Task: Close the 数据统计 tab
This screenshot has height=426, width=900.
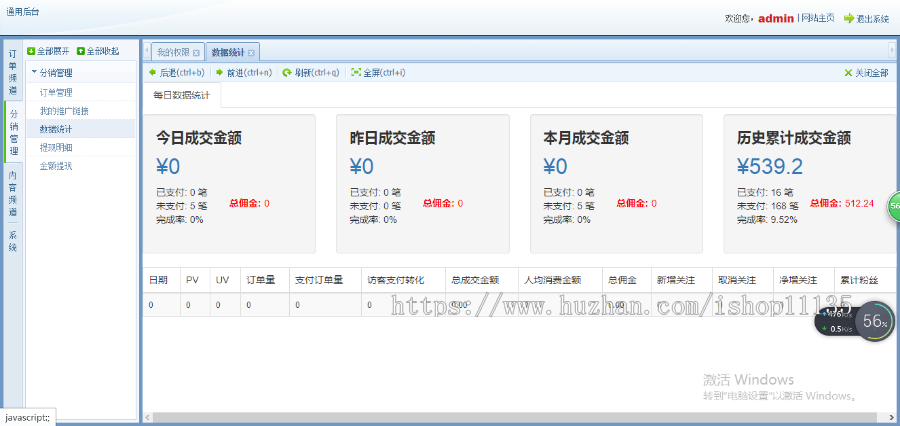Action: 251,52
